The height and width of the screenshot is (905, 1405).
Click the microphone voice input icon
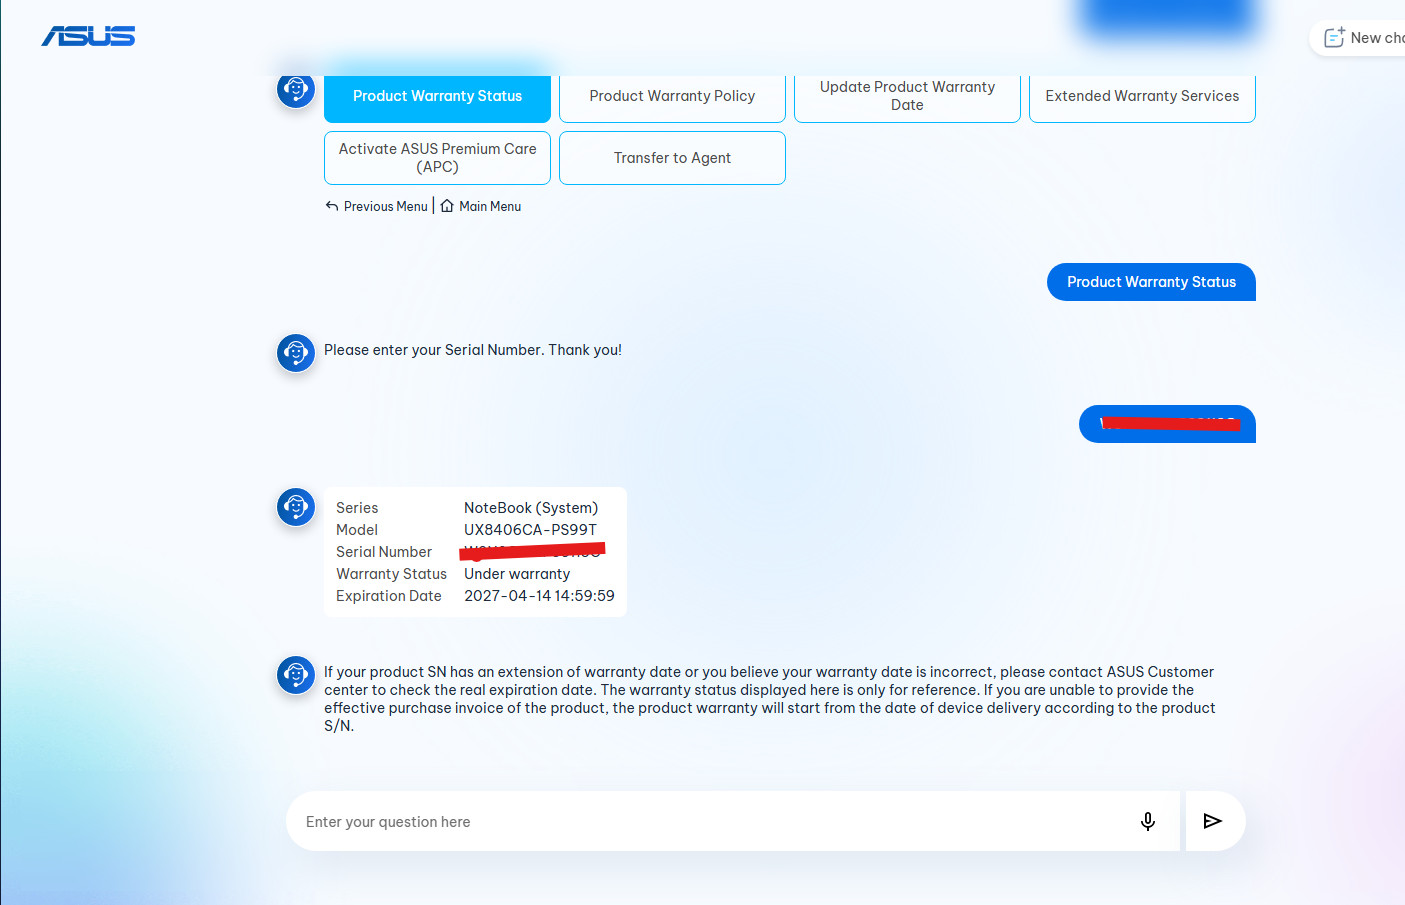1148,821
